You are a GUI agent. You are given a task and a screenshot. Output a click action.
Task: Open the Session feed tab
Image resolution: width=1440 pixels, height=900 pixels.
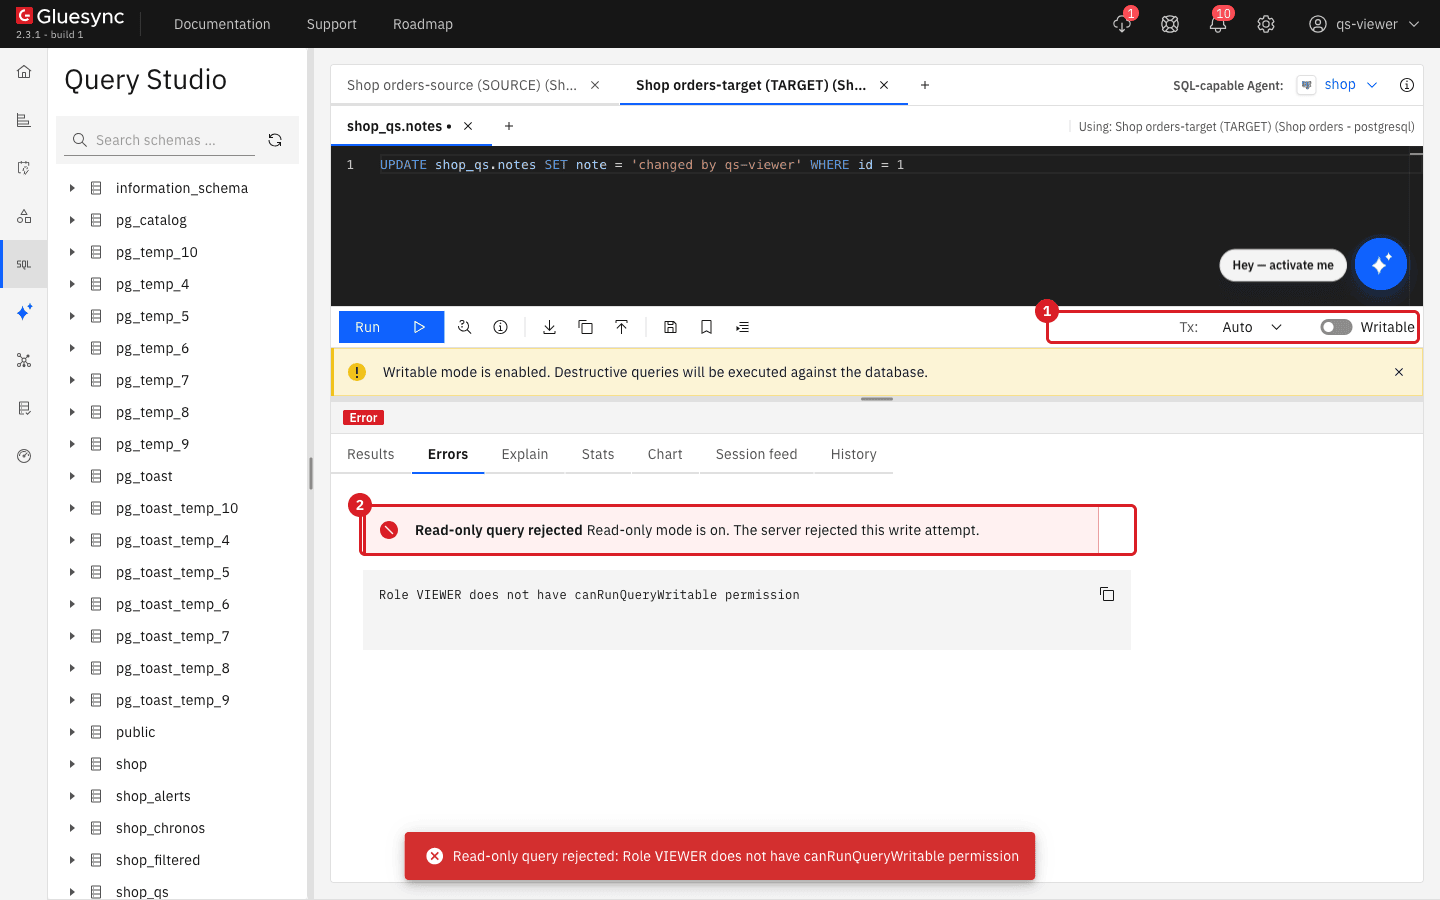pos(757,454)
